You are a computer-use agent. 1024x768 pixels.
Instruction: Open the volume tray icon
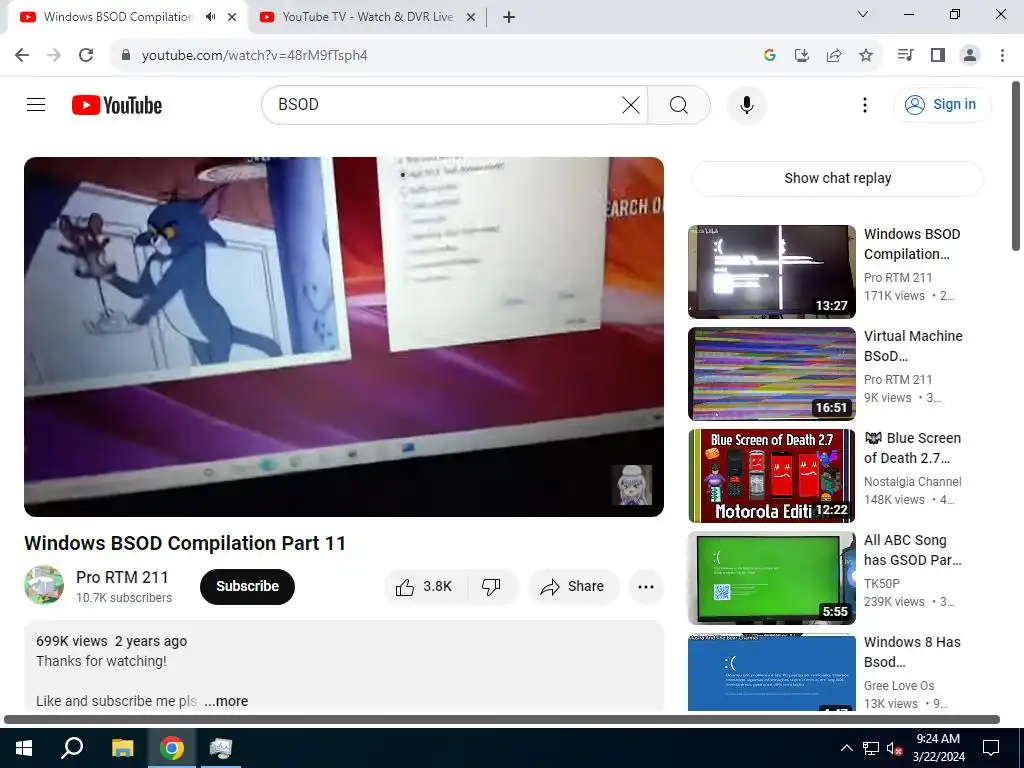894,748
